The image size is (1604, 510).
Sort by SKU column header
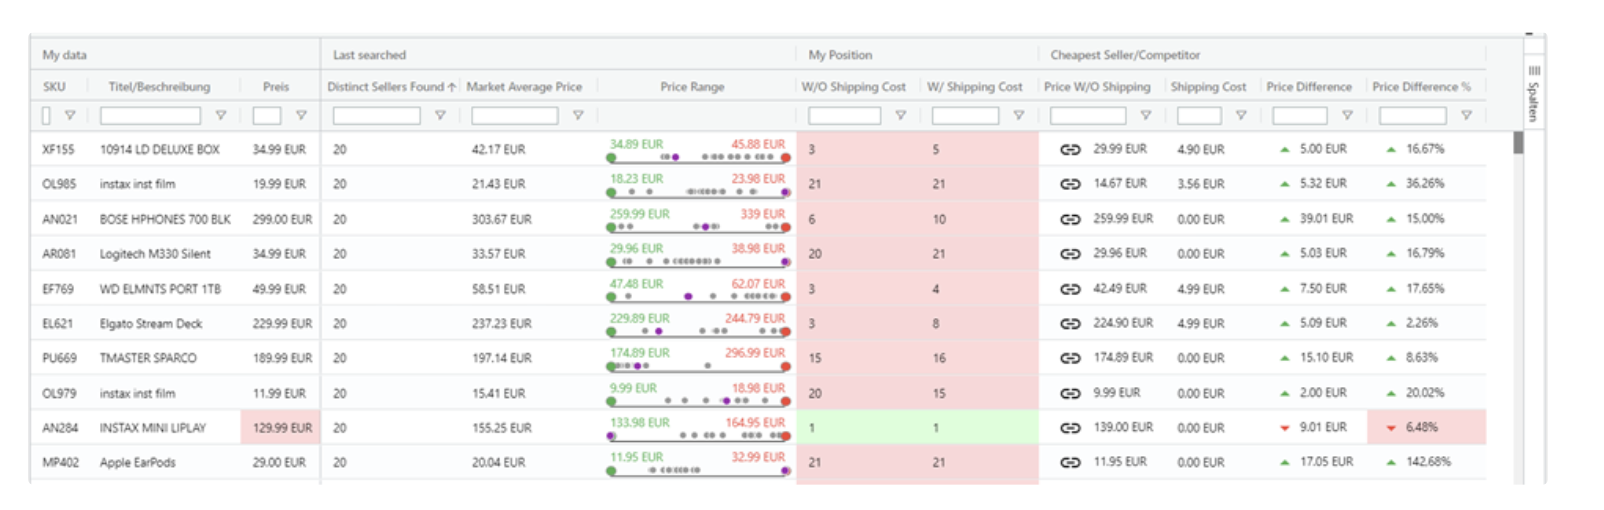point(54,87)
